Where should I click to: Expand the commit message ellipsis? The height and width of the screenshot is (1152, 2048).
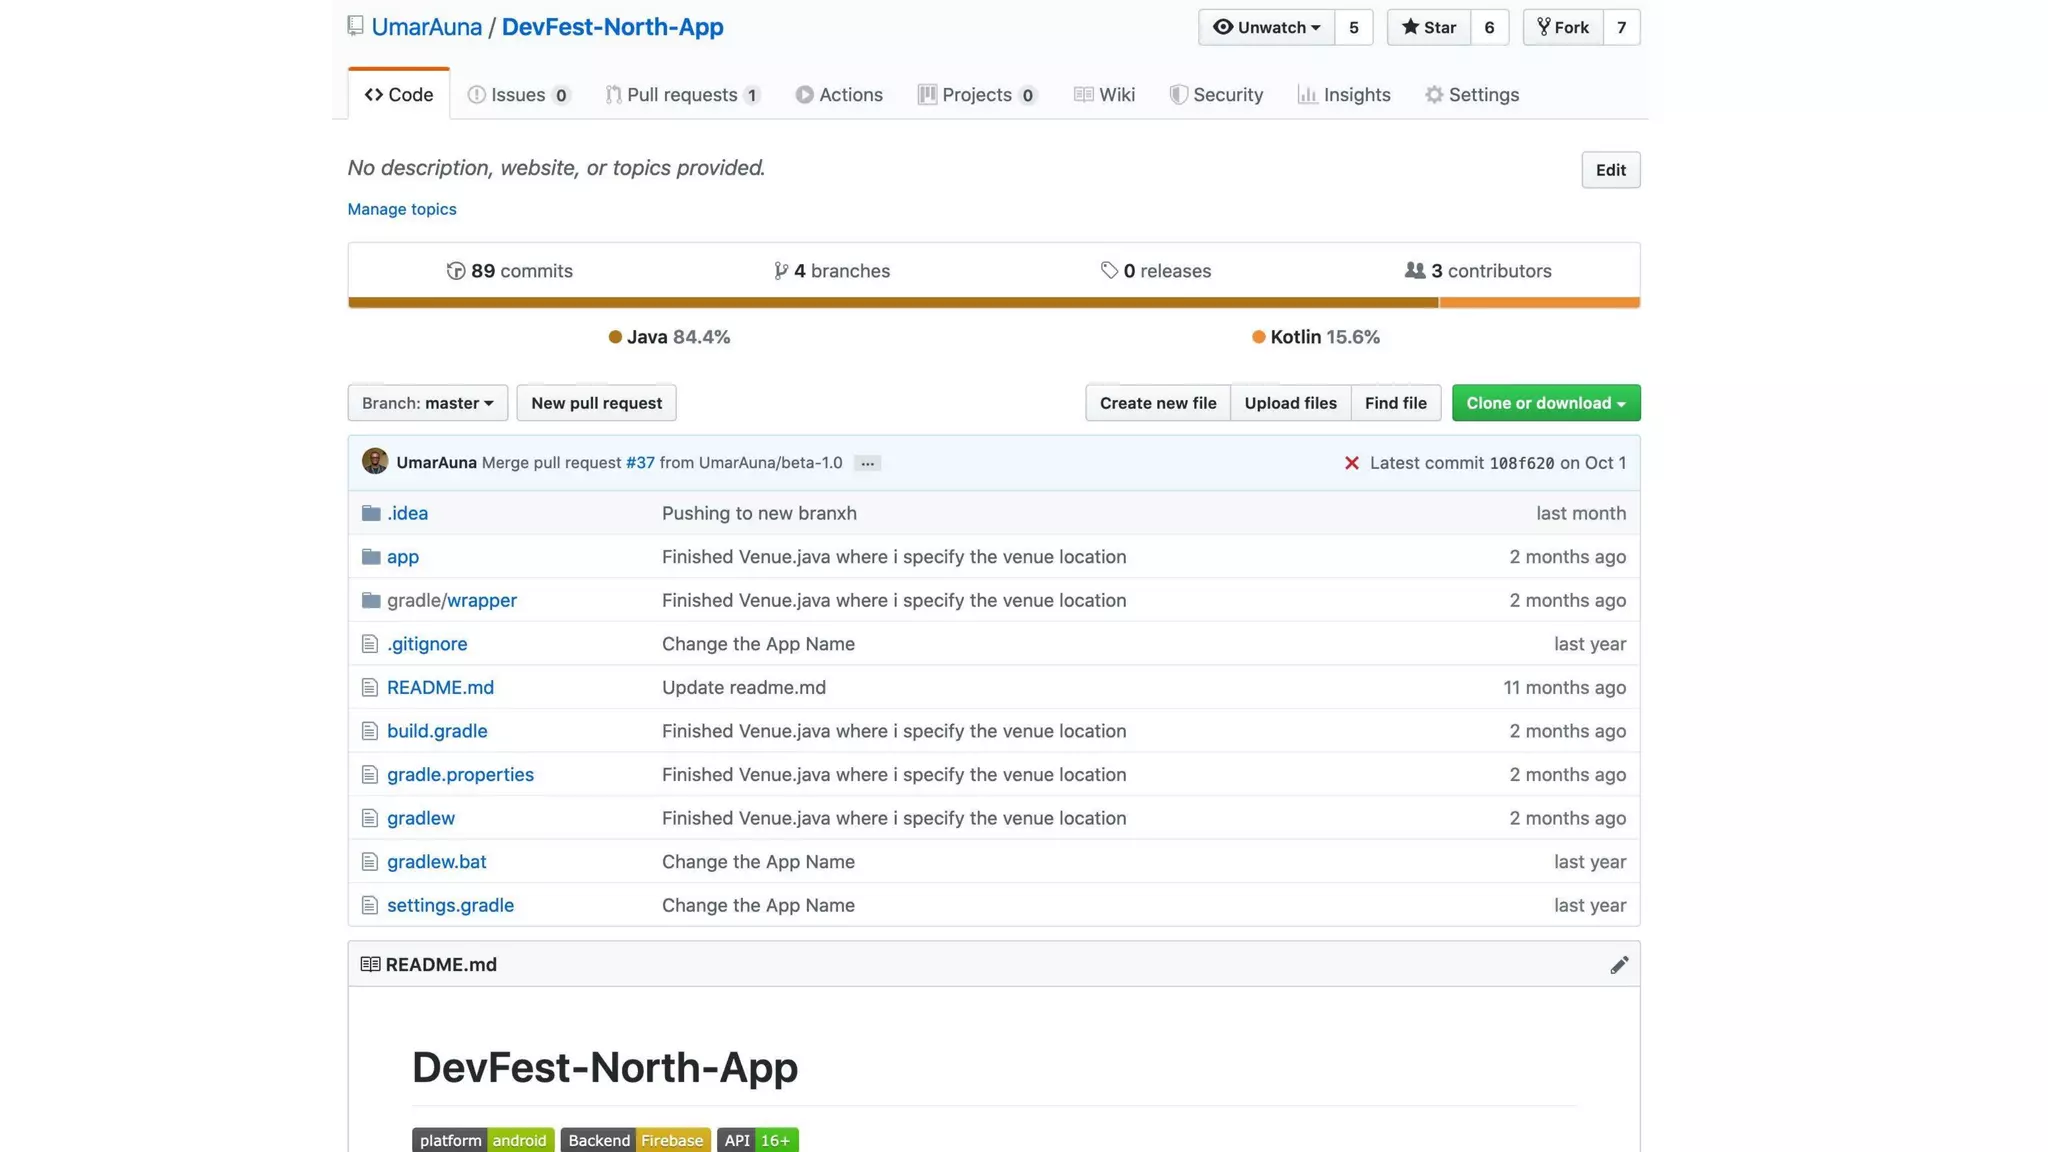tap(867, 463)
